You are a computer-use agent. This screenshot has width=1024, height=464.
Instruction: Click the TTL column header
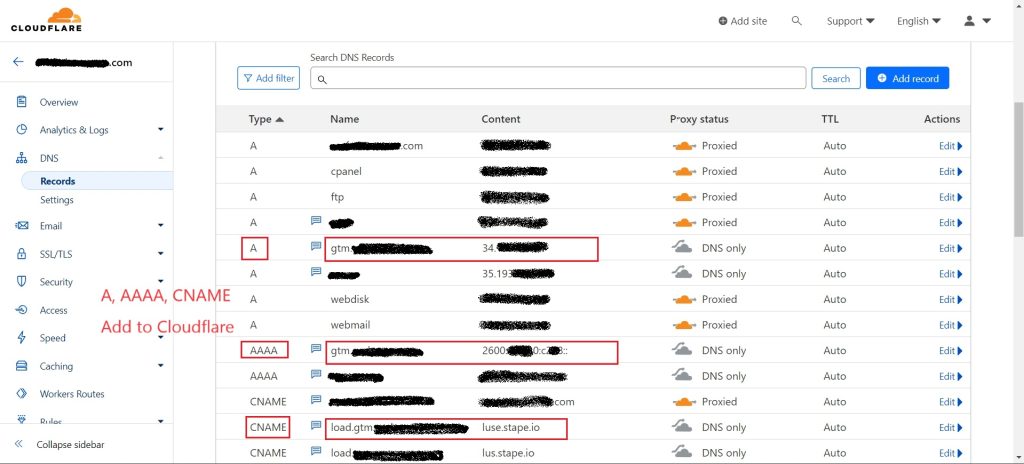pos(830,119)
